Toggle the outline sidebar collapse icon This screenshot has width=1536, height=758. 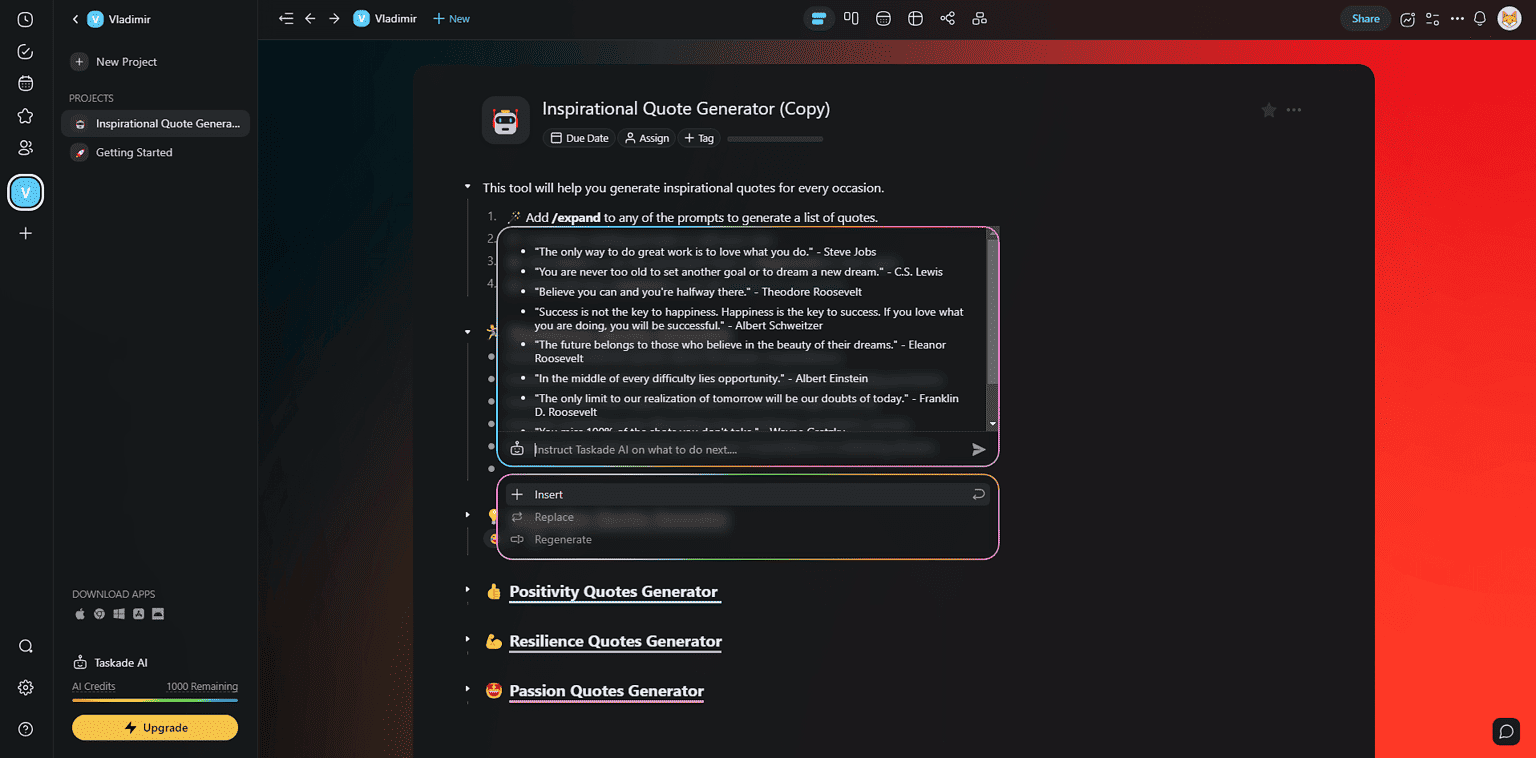coord(286,18)
